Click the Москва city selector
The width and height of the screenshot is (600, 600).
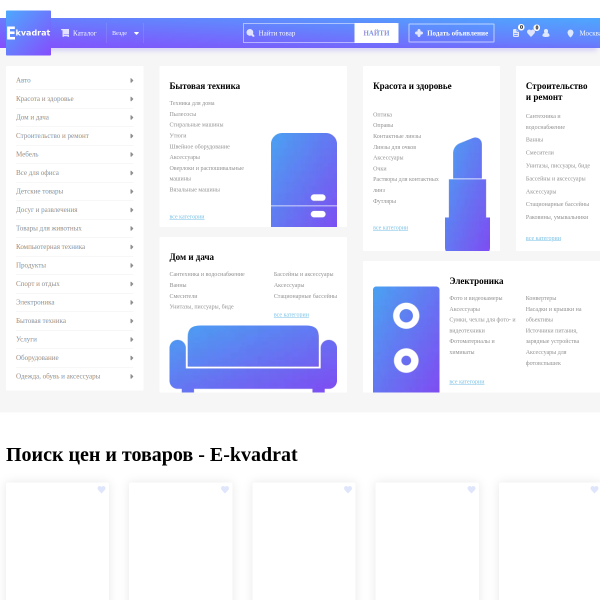tap(589, 33)
